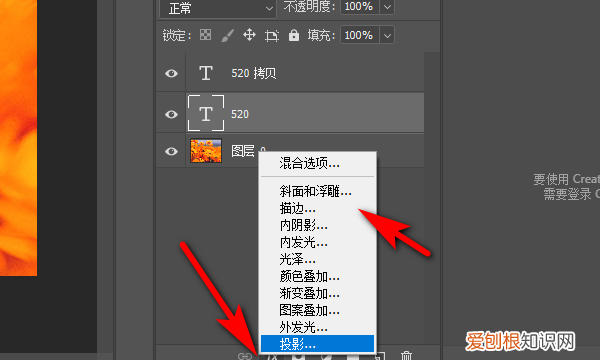Click the flower thumbnail of 图层 0
The height and width of the screenshot is (360, 600).
206,151
